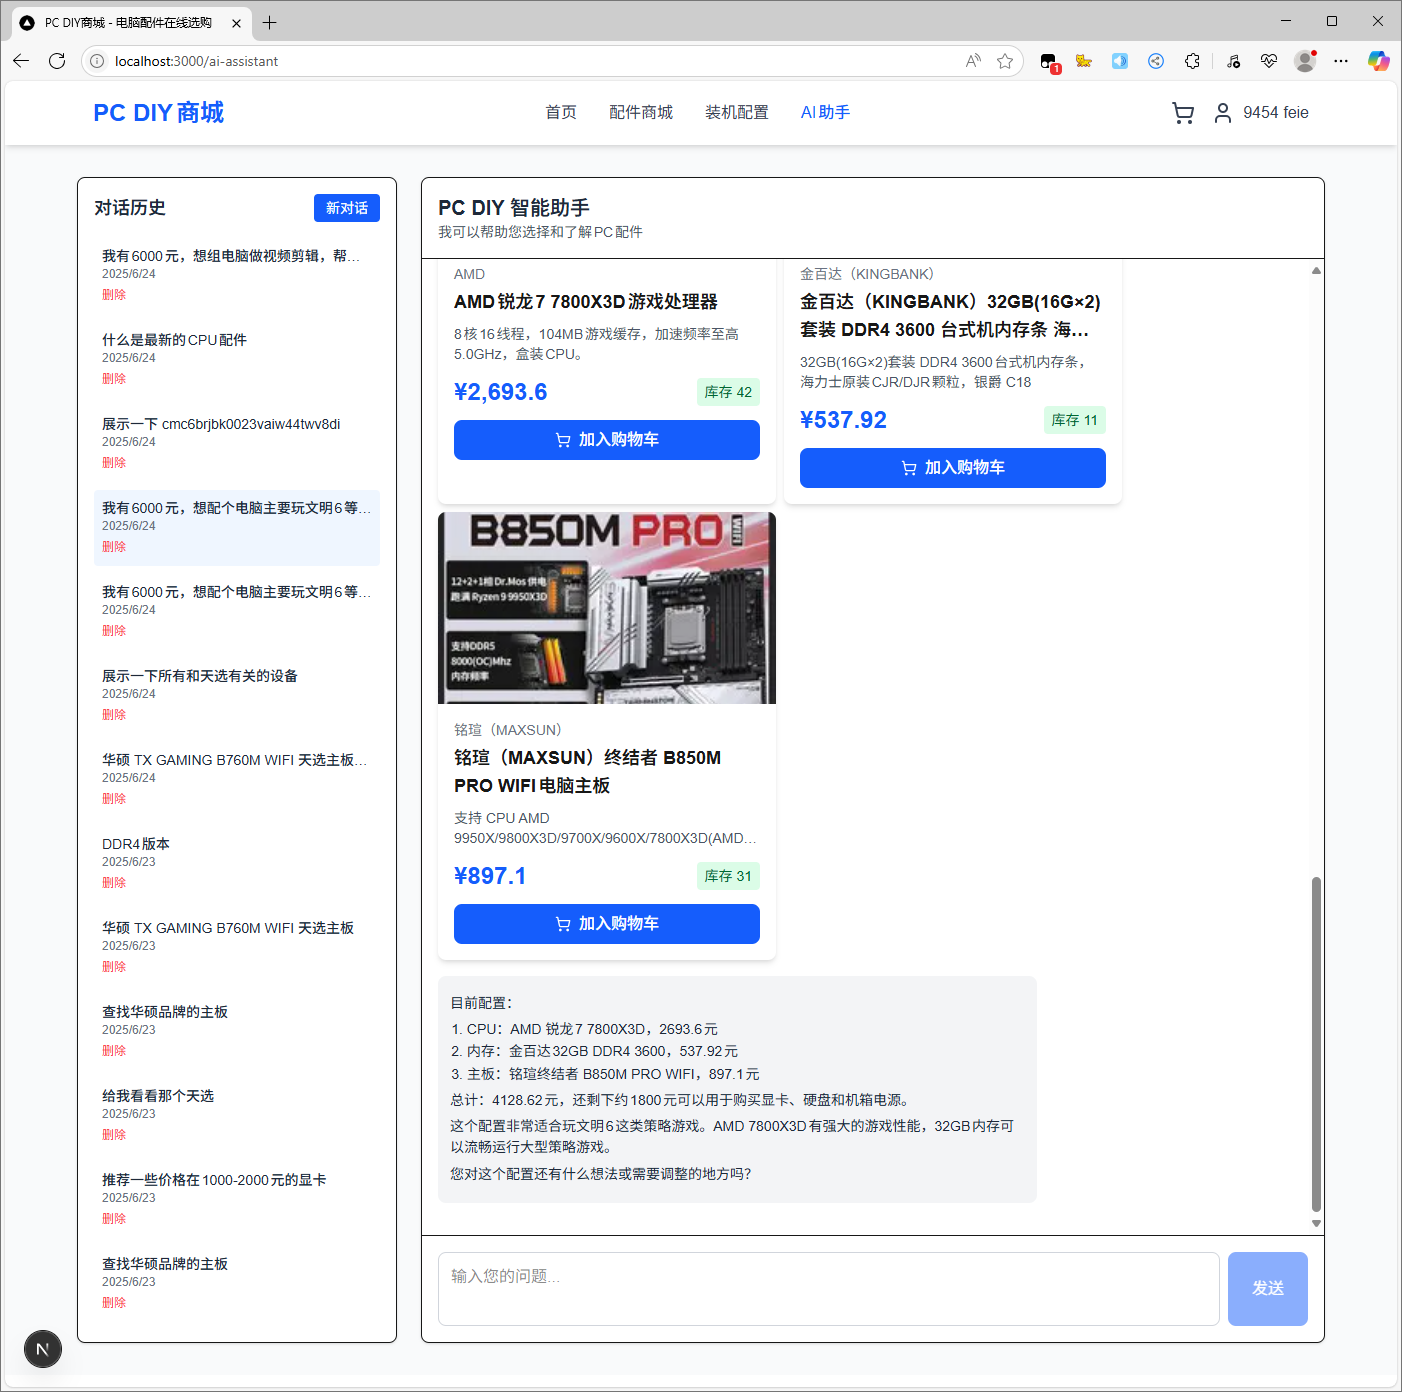Add this page to favorites star icon
The width and height of the screenshot is (1402, 1392).
click(x=1005, y=61)
